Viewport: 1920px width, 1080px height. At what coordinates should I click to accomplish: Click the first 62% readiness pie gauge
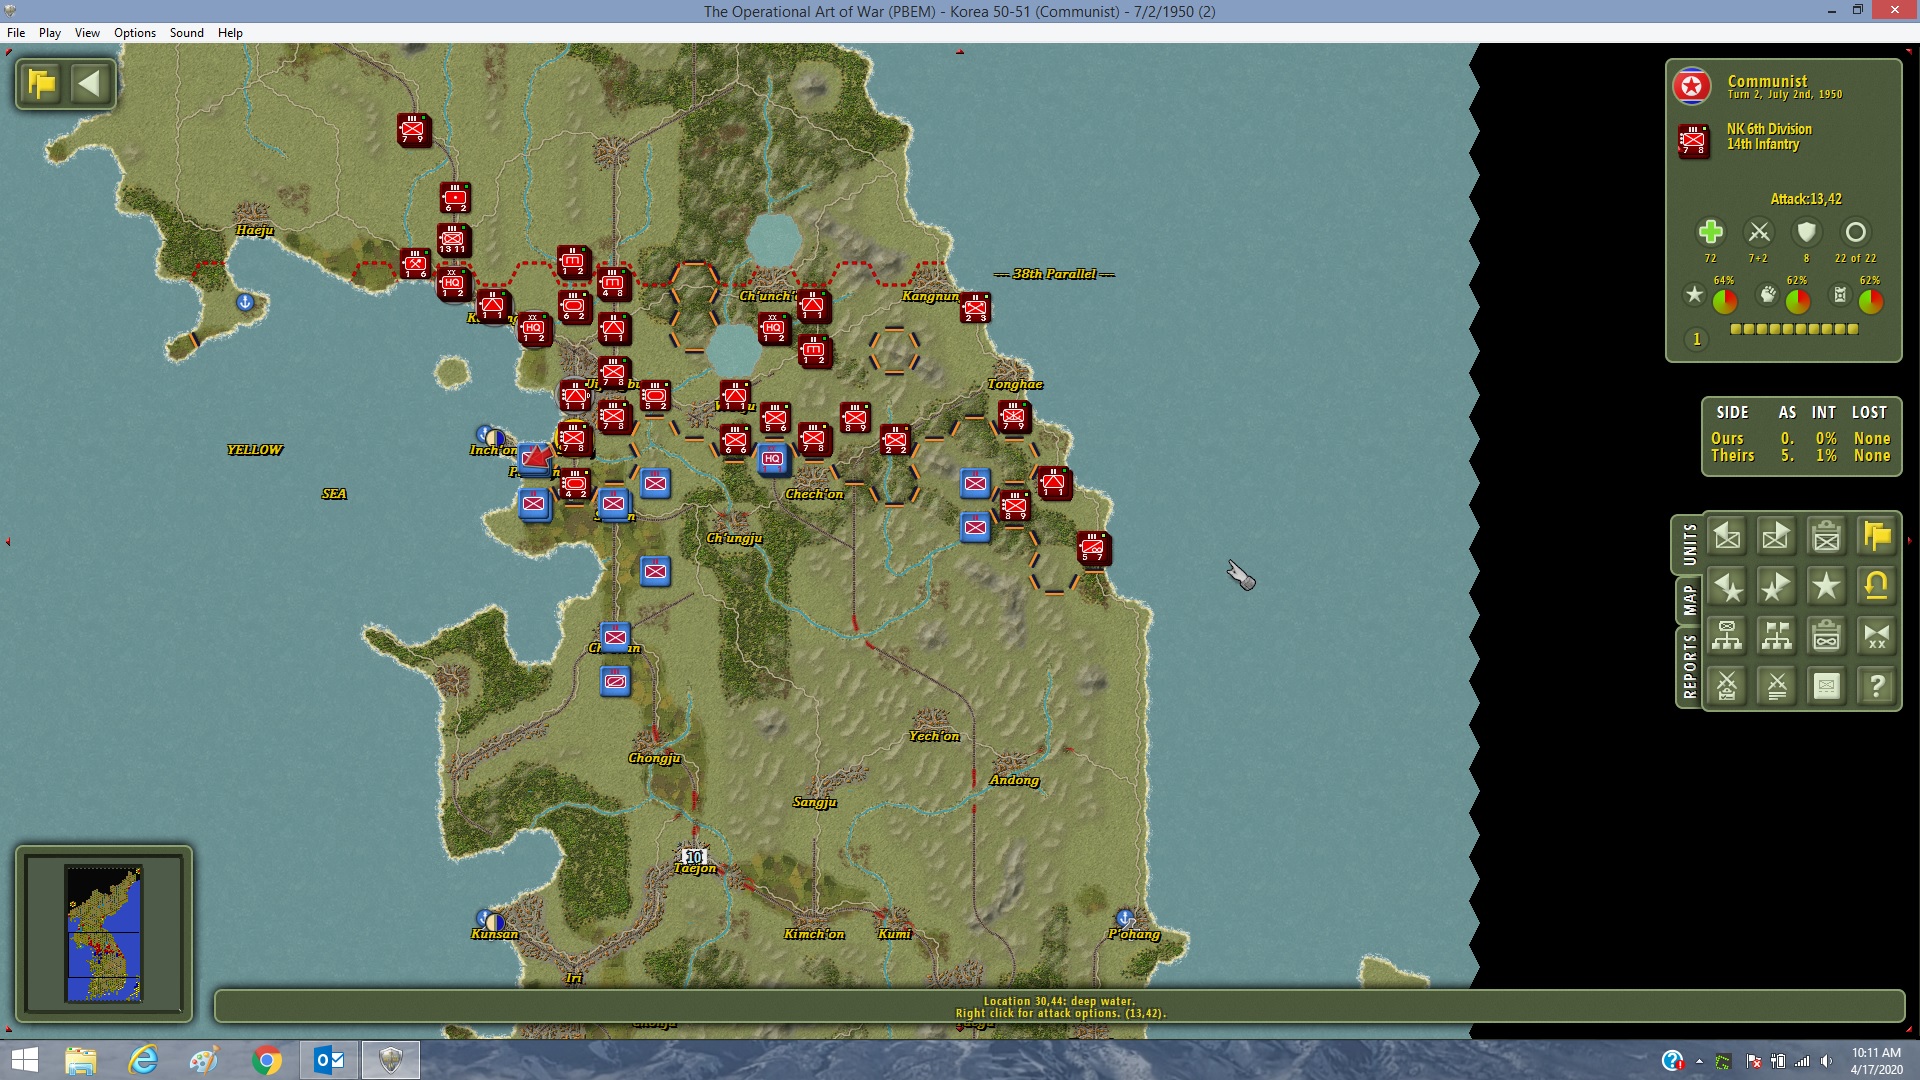(1798, 301)
